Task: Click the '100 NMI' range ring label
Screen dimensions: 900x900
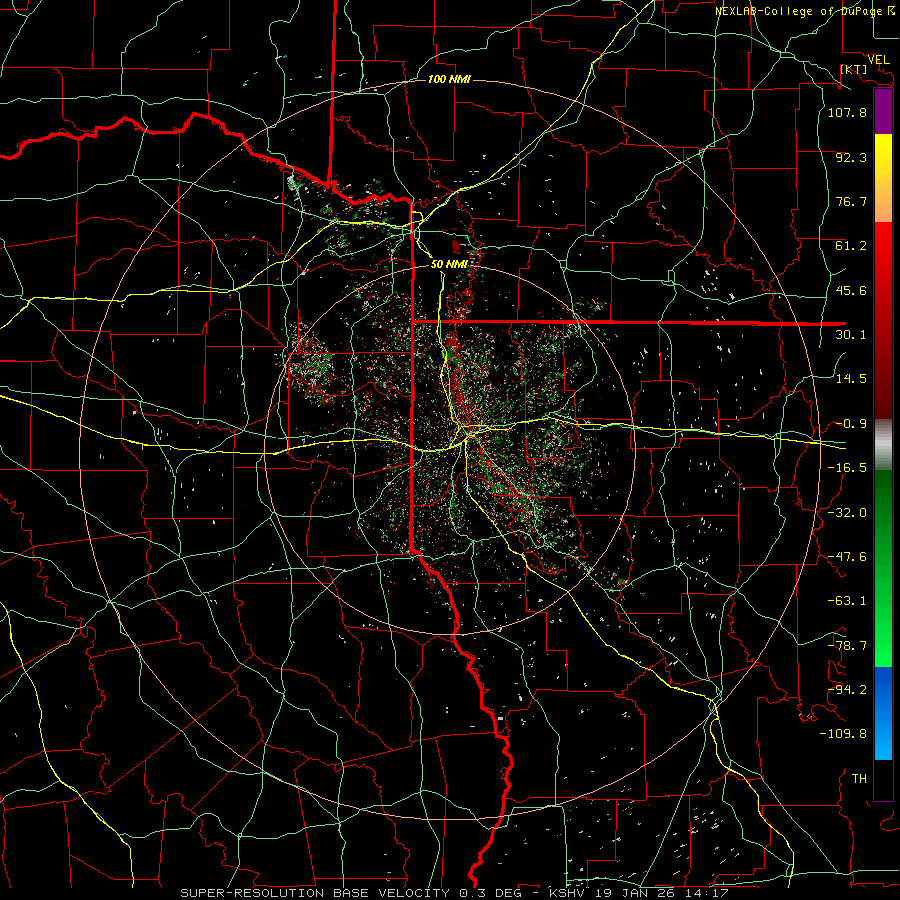Action: click(x=449, y=79)
